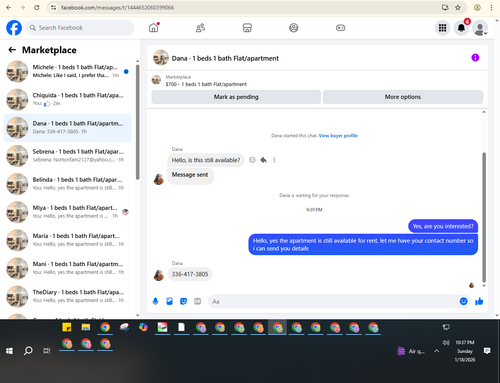Click the Search Facebook field
Viewport: 500px width, 383px height.
pyautogui.click(x=80, y=28)
